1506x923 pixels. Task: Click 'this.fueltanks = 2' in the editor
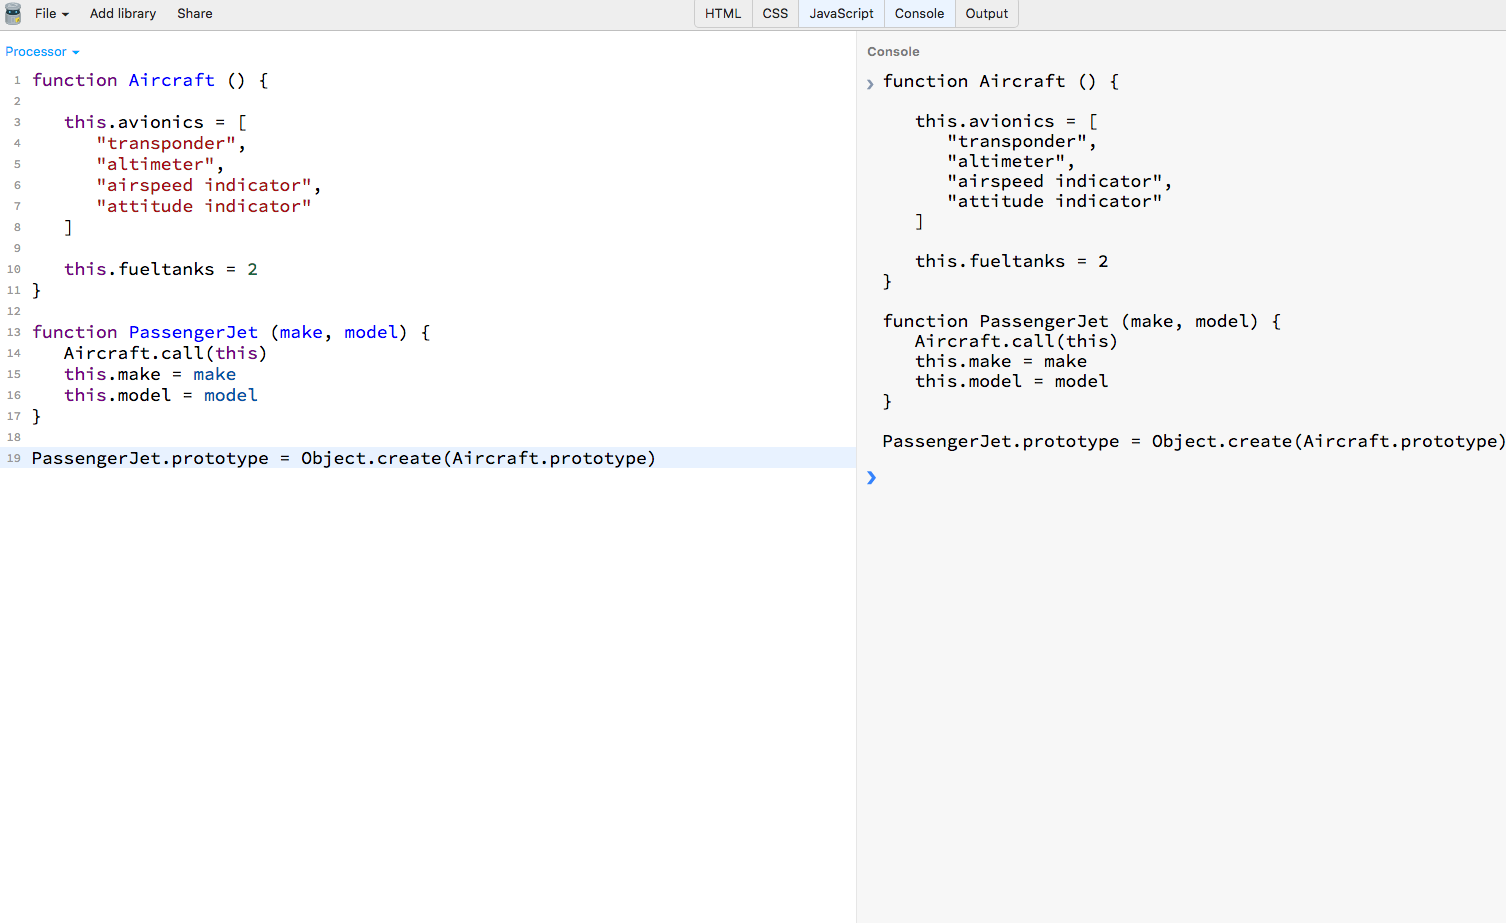161,269
